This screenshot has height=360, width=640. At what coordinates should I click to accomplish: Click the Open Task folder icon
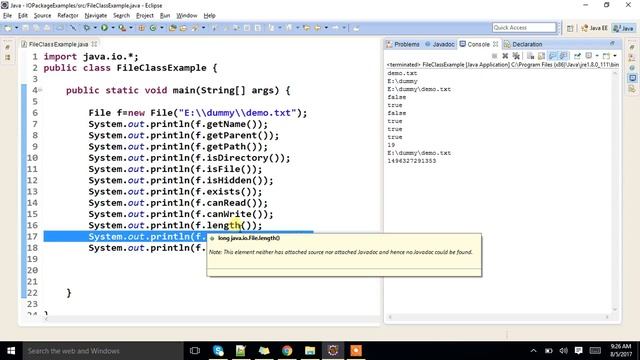coord(183,28)
